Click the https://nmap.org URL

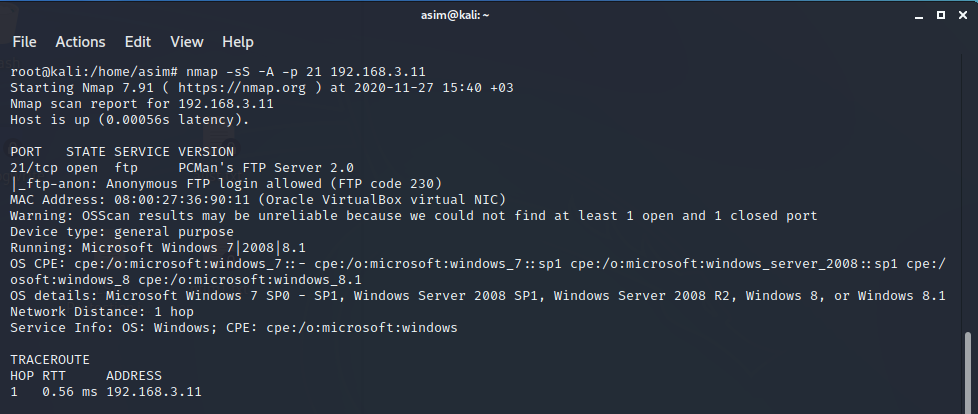(242, 88)
